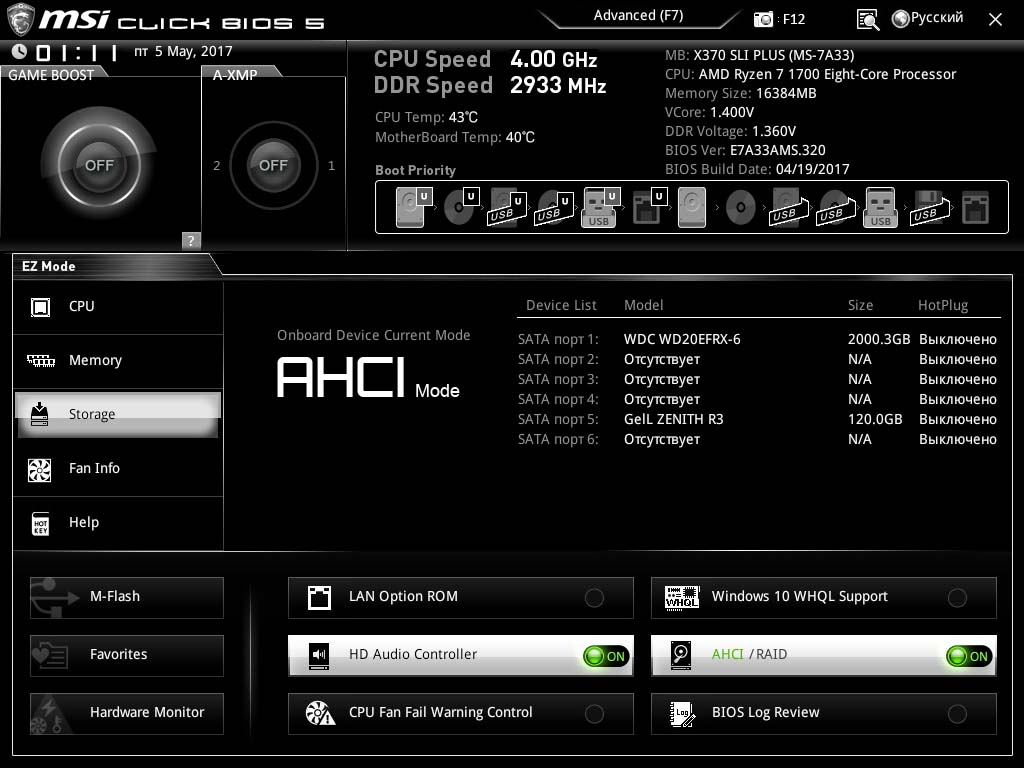
Task: Launch M-Flash
Action: pos(127,597)
